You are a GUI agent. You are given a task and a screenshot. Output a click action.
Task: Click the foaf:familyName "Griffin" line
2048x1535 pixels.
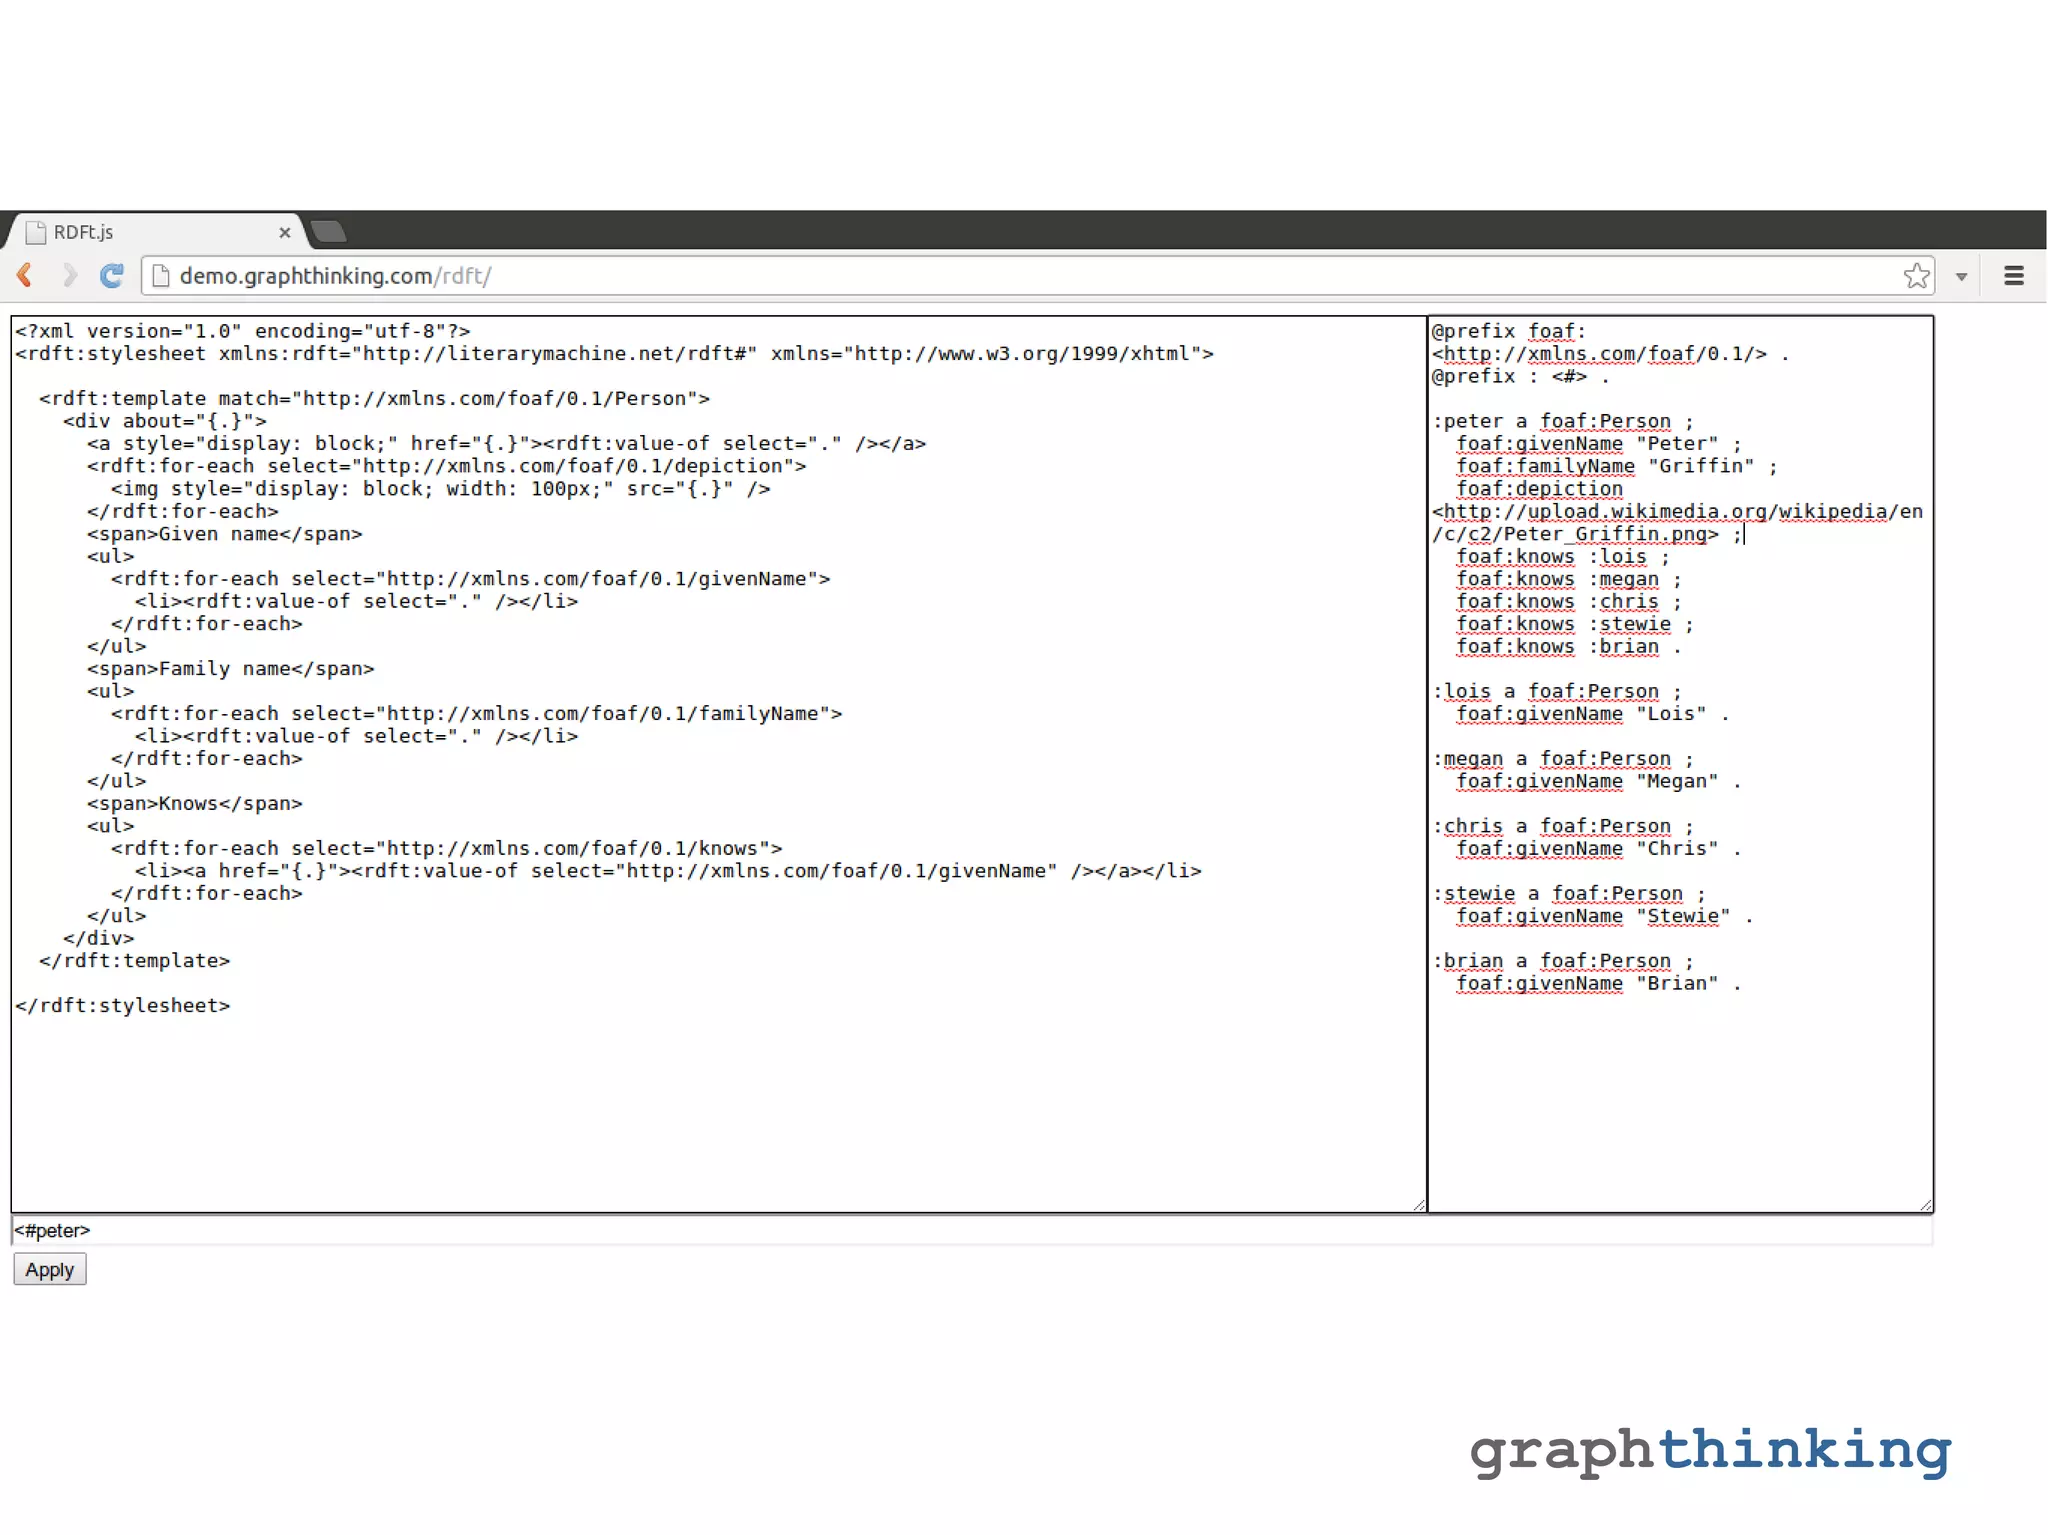(1617, 466)
